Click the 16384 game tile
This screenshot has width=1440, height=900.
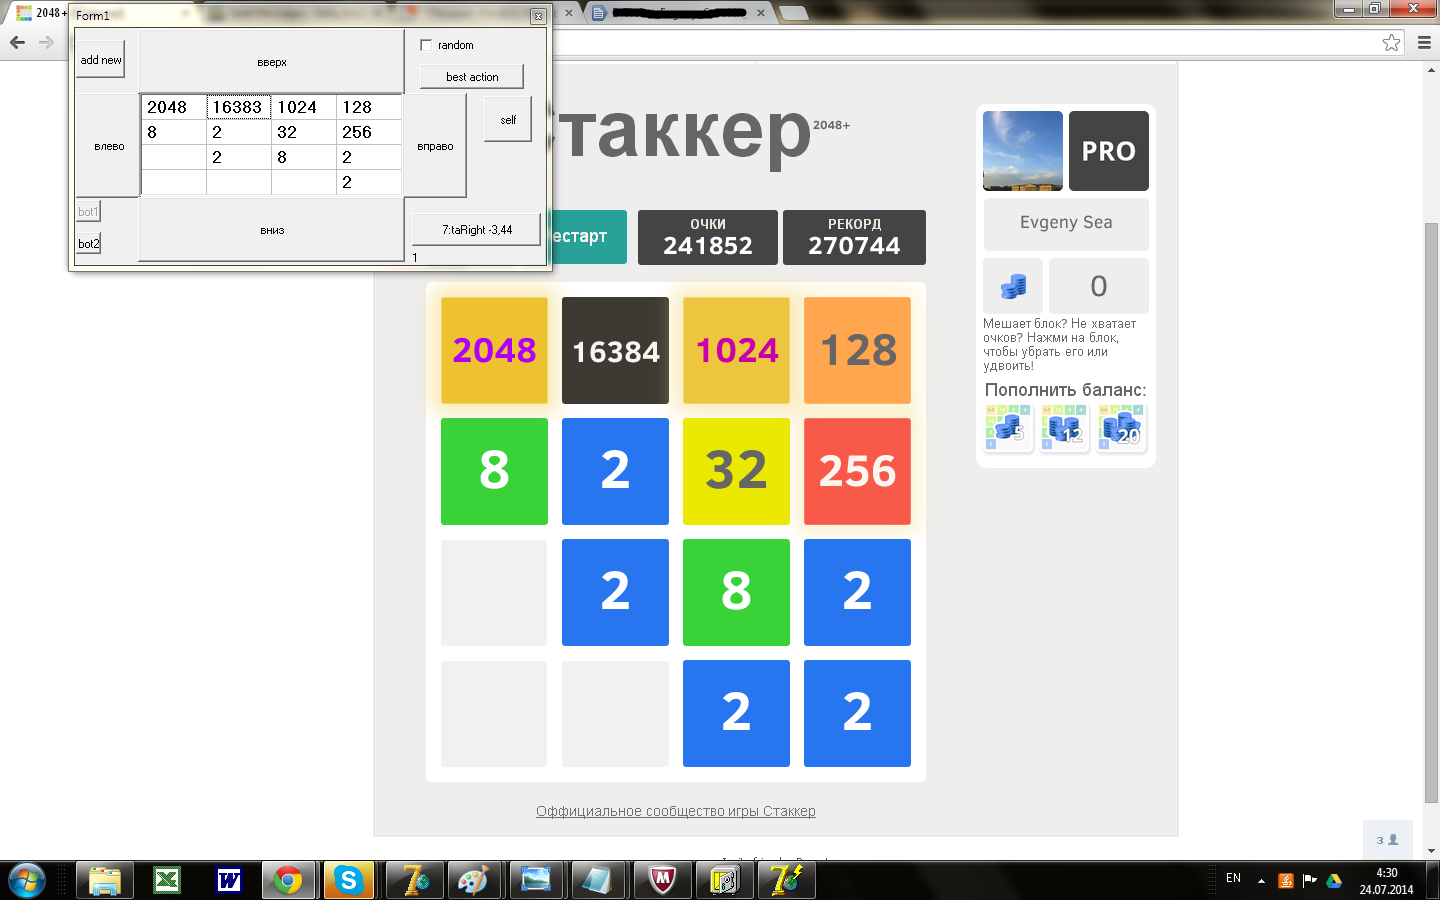615,350
